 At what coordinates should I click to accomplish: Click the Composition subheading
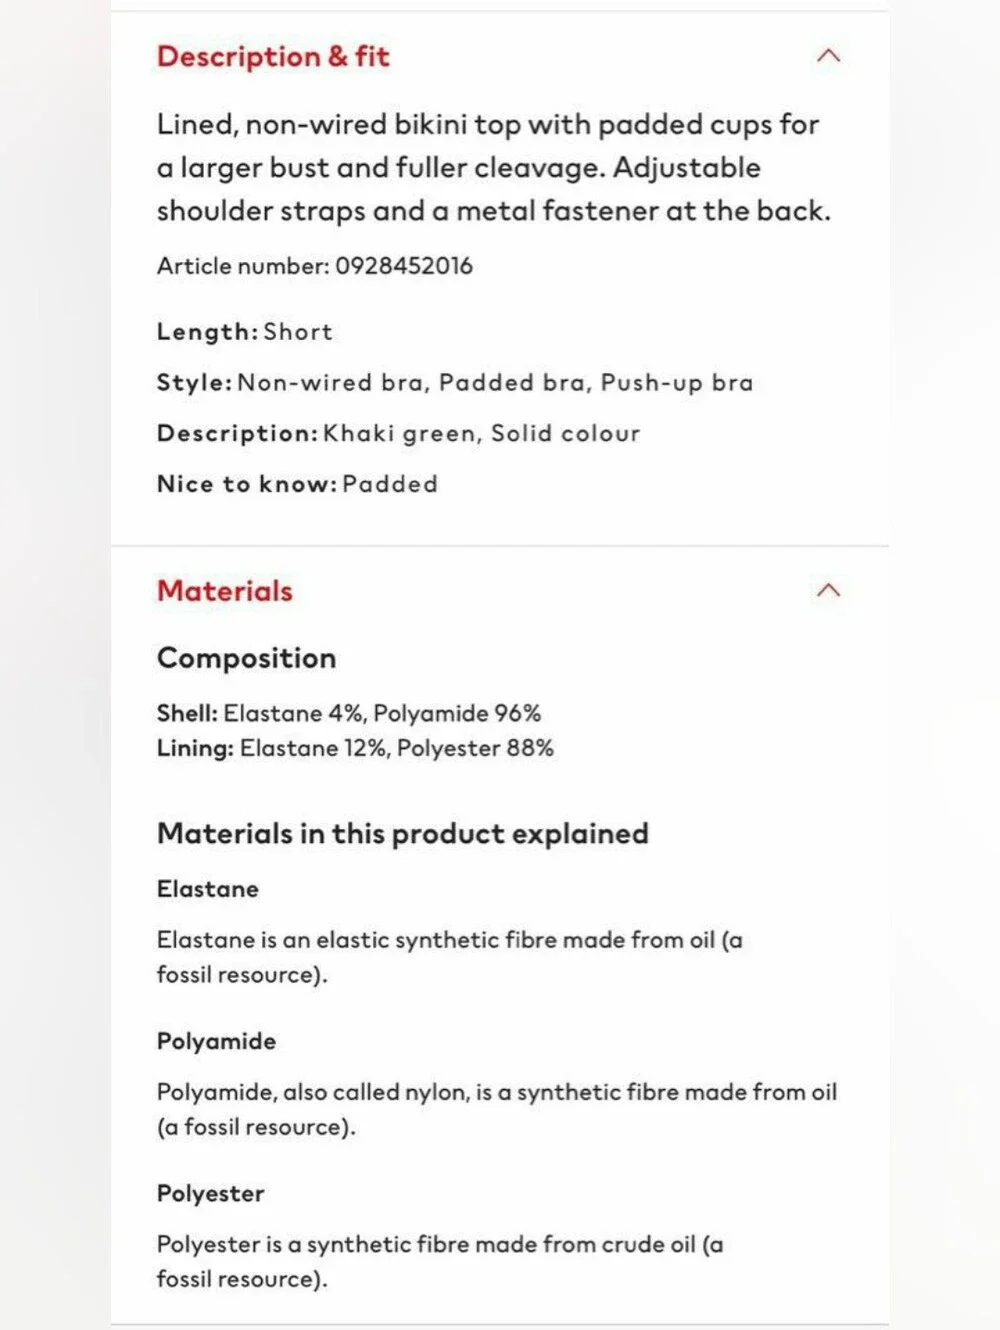point(246,657)
